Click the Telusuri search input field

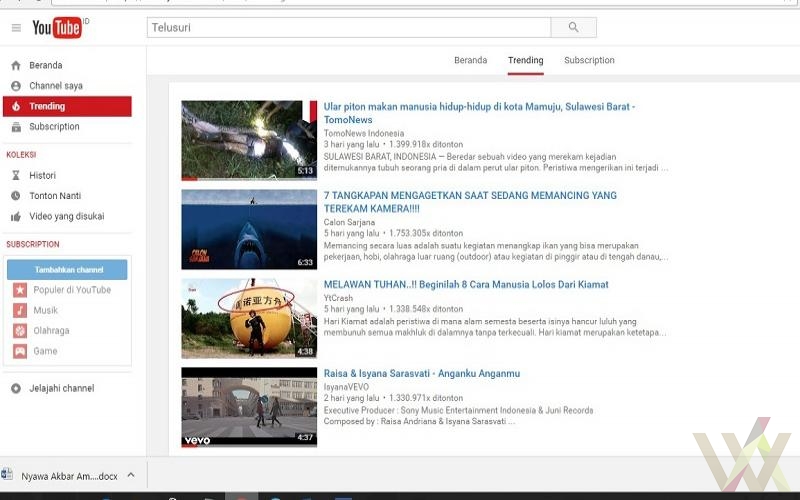(349, 28)
